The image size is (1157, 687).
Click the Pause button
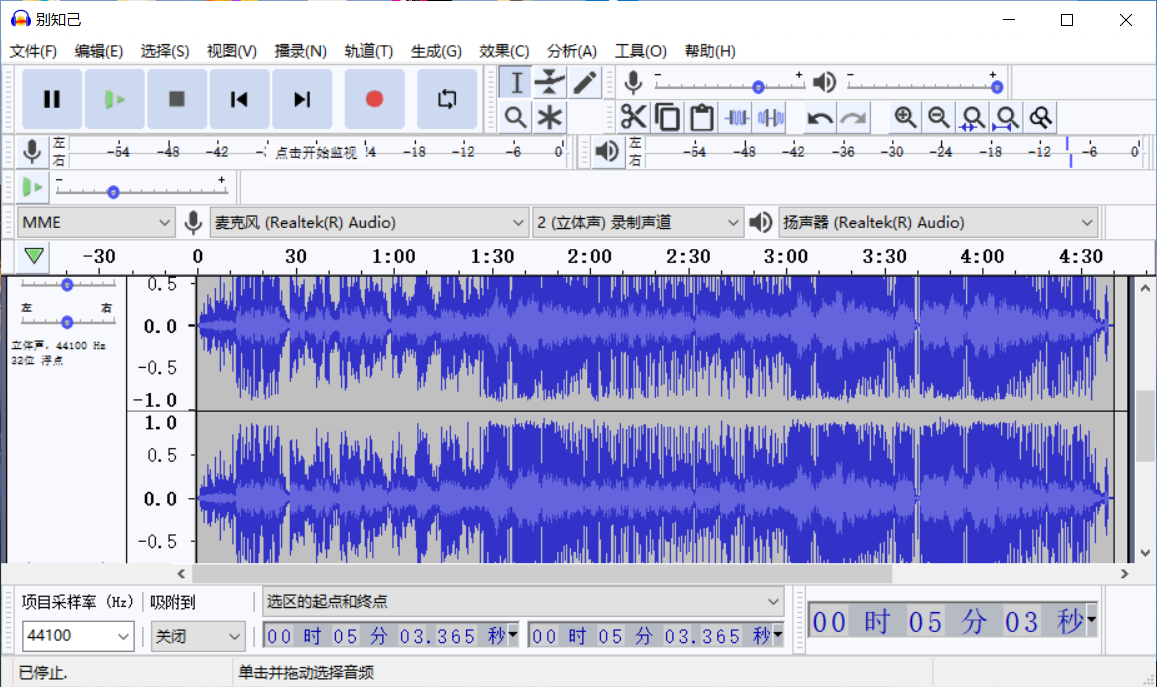[x=52, y=99]
